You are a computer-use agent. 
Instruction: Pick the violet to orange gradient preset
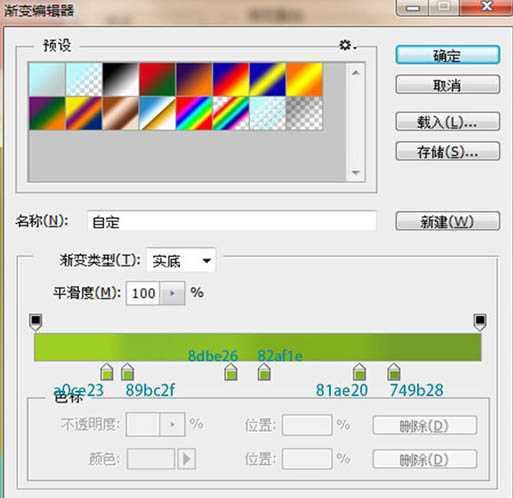click(194, 80)
